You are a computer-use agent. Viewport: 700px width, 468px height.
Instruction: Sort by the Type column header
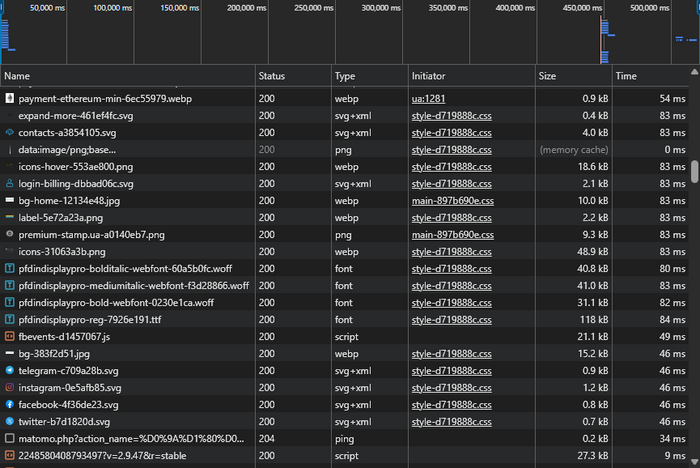tap(346, 76)
